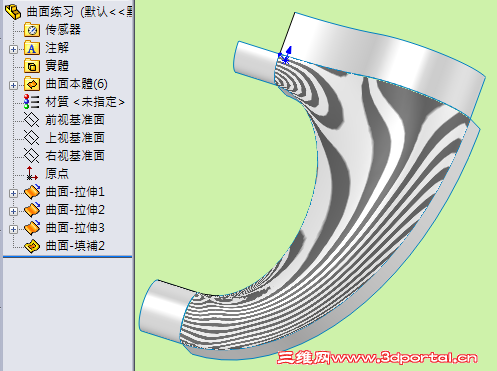Select the 曲面-填補2 label
The image size is (497, 371).
tap(75, 246)
